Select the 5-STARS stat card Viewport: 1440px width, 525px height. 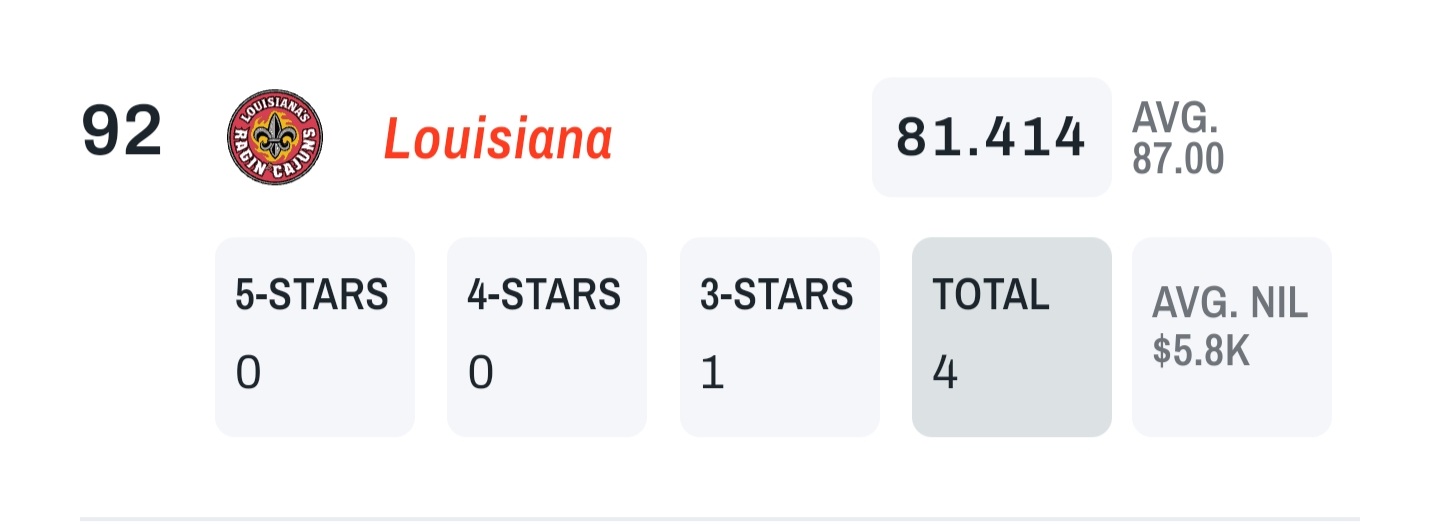click(314, 337)
